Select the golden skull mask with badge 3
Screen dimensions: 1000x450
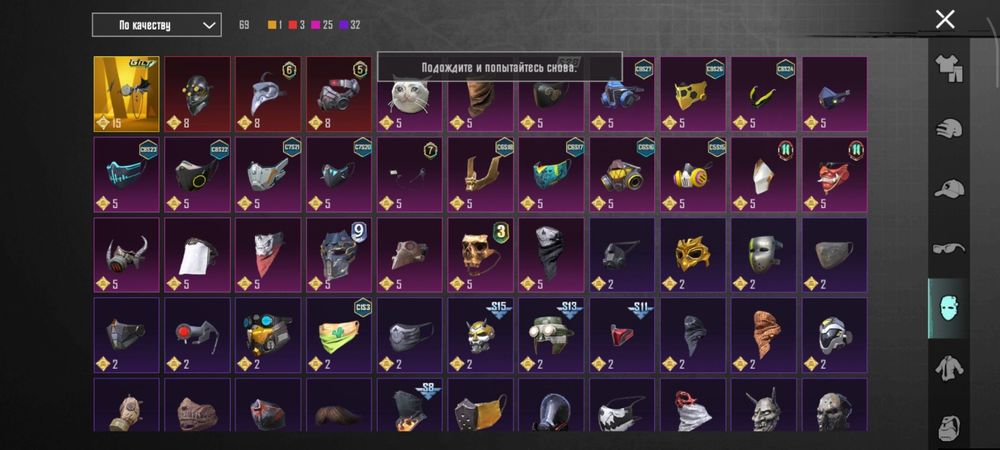click(x=480, y=255)
